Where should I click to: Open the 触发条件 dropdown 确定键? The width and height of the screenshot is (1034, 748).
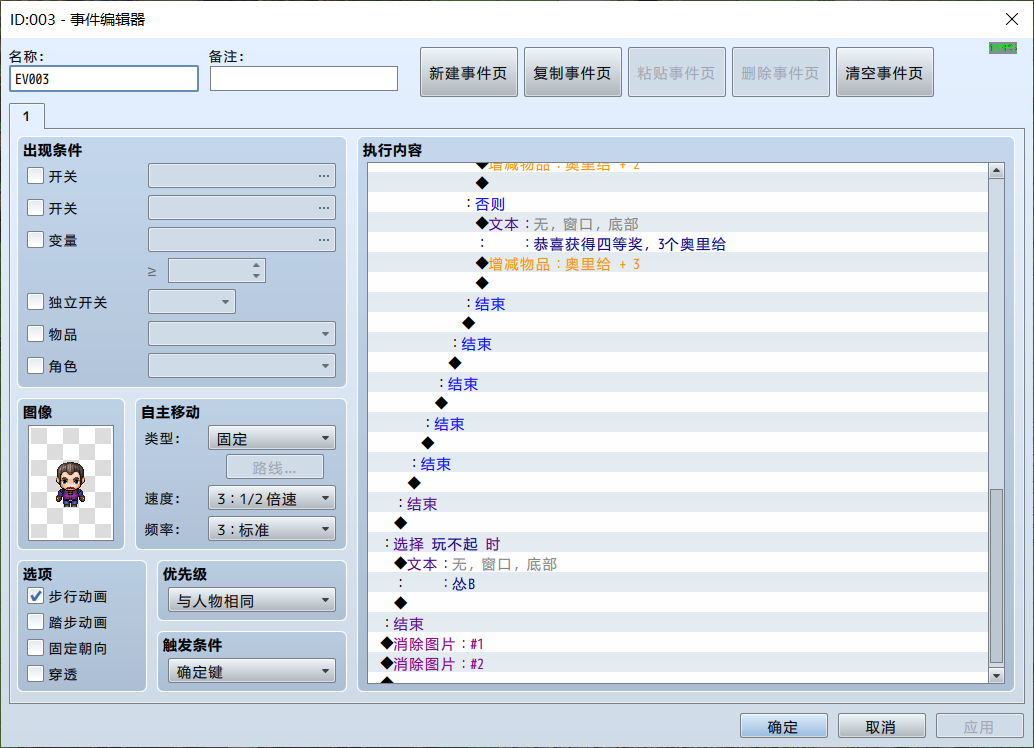tap(252, 671)
